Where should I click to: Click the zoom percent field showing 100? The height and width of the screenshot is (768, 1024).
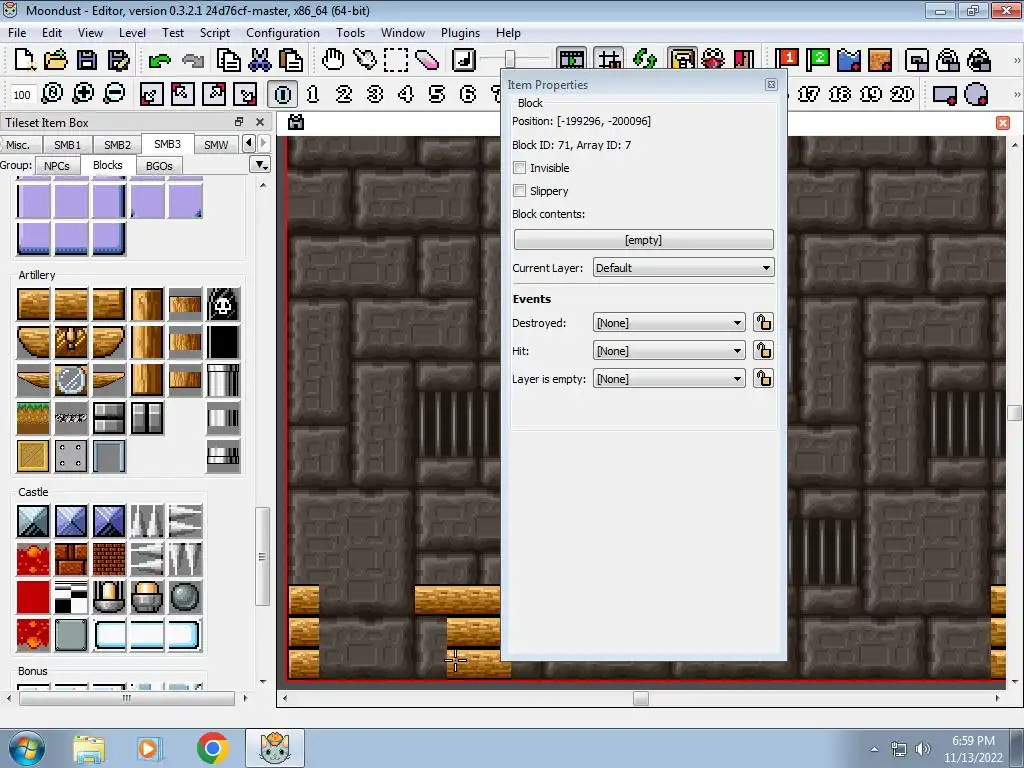coord(22,95)
